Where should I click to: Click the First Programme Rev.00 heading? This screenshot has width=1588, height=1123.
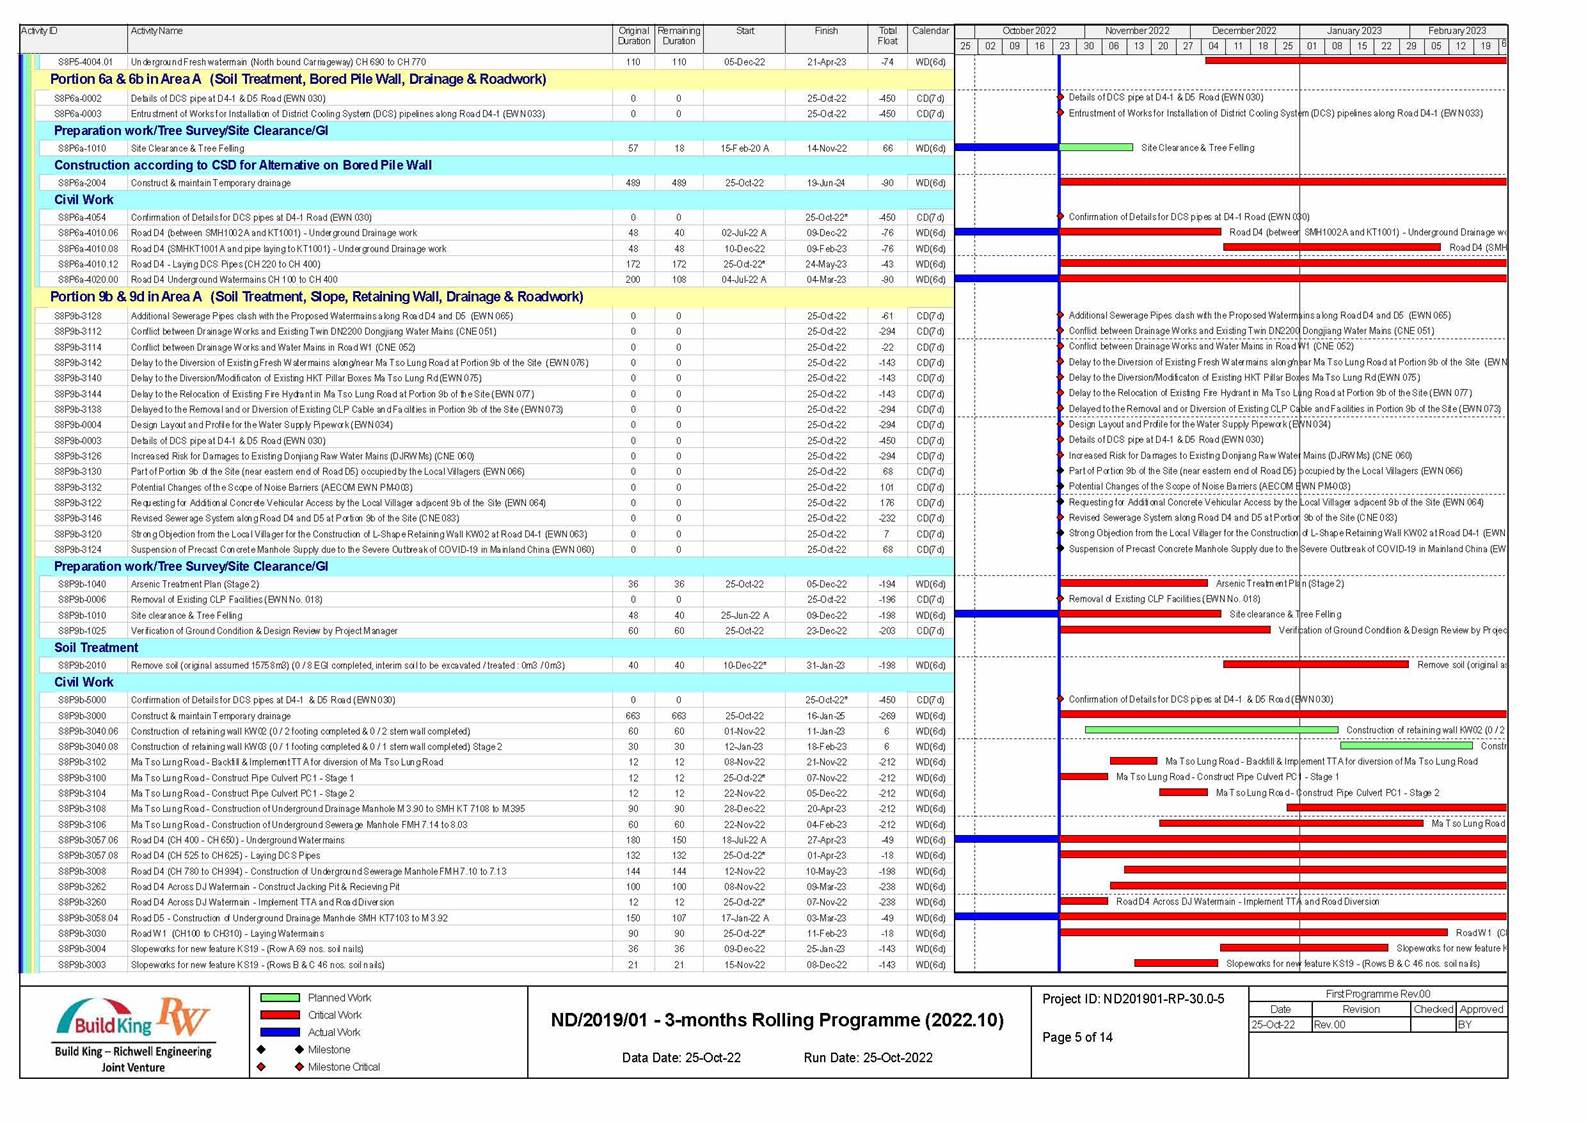pos(1378,994)
